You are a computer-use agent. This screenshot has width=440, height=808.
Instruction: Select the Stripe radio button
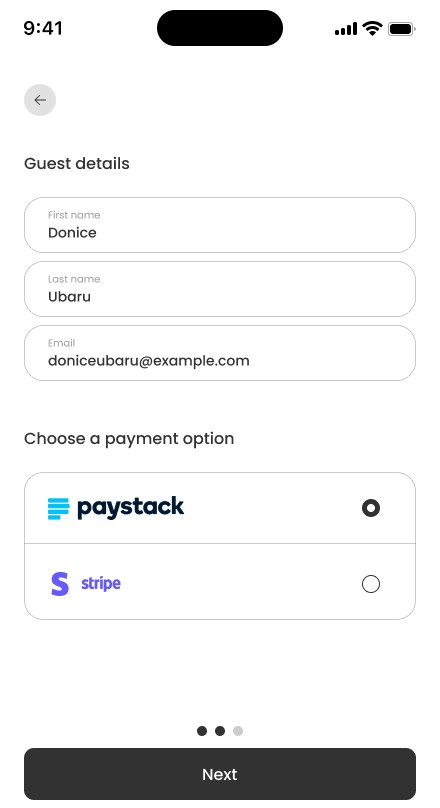(x=371, y=584)
